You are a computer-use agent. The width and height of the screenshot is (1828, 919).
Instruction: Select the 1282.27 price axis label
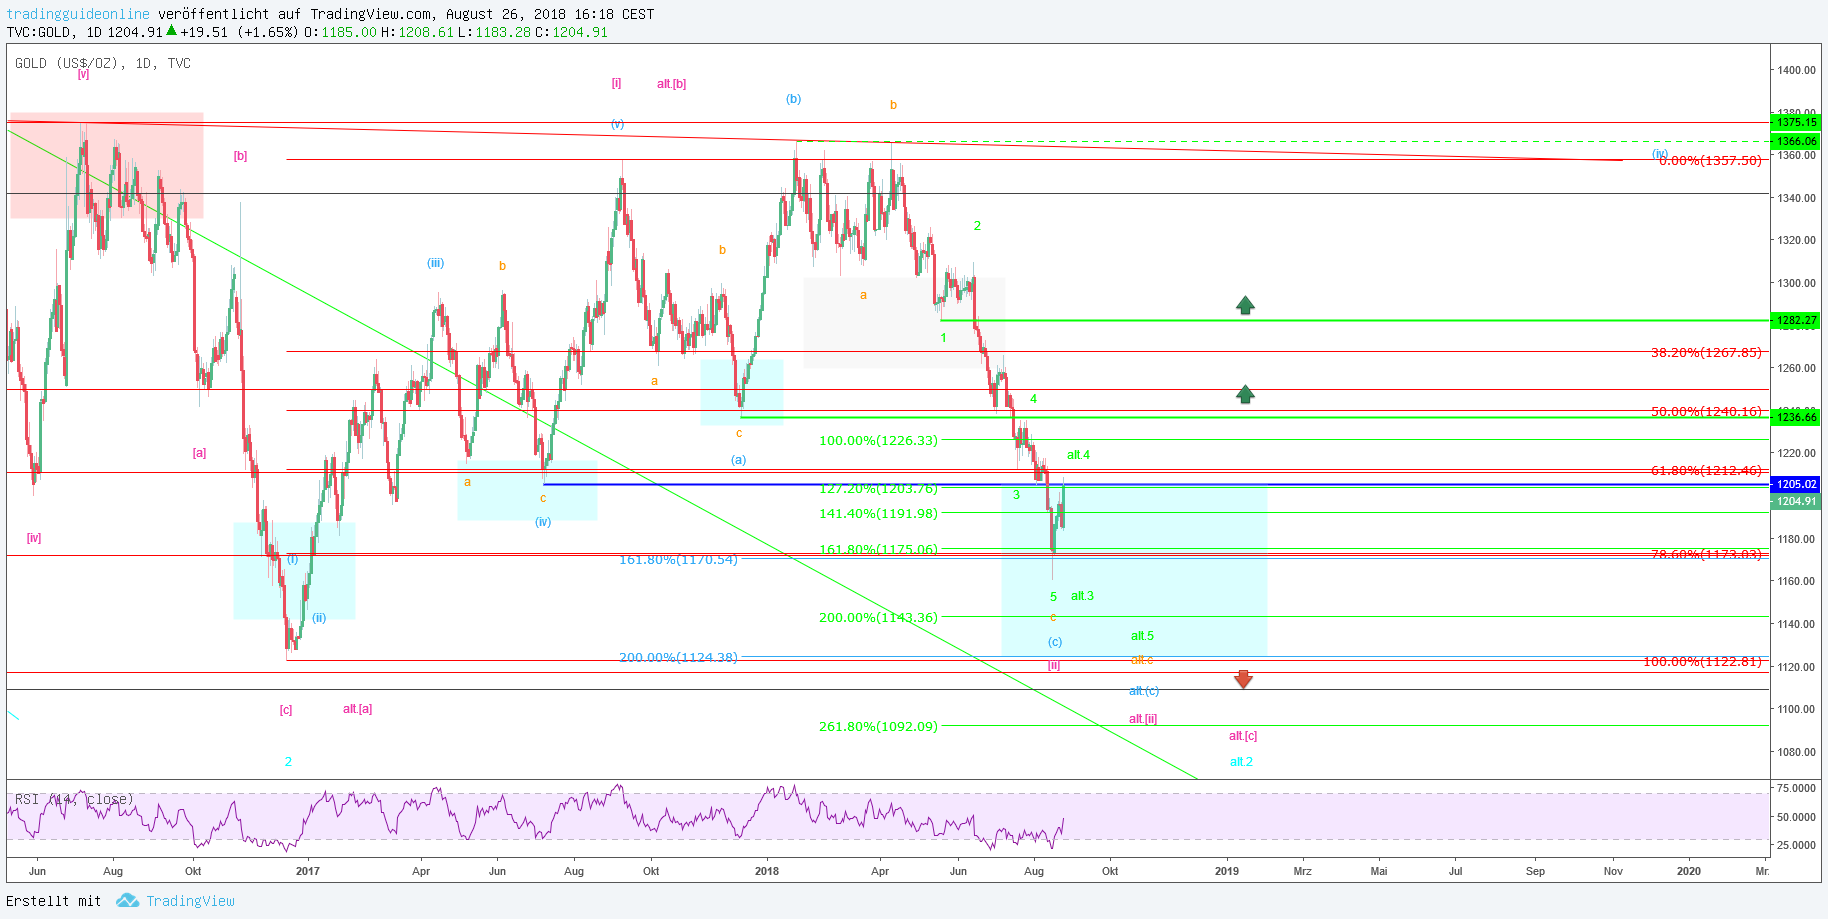[x=1796, y=320]
